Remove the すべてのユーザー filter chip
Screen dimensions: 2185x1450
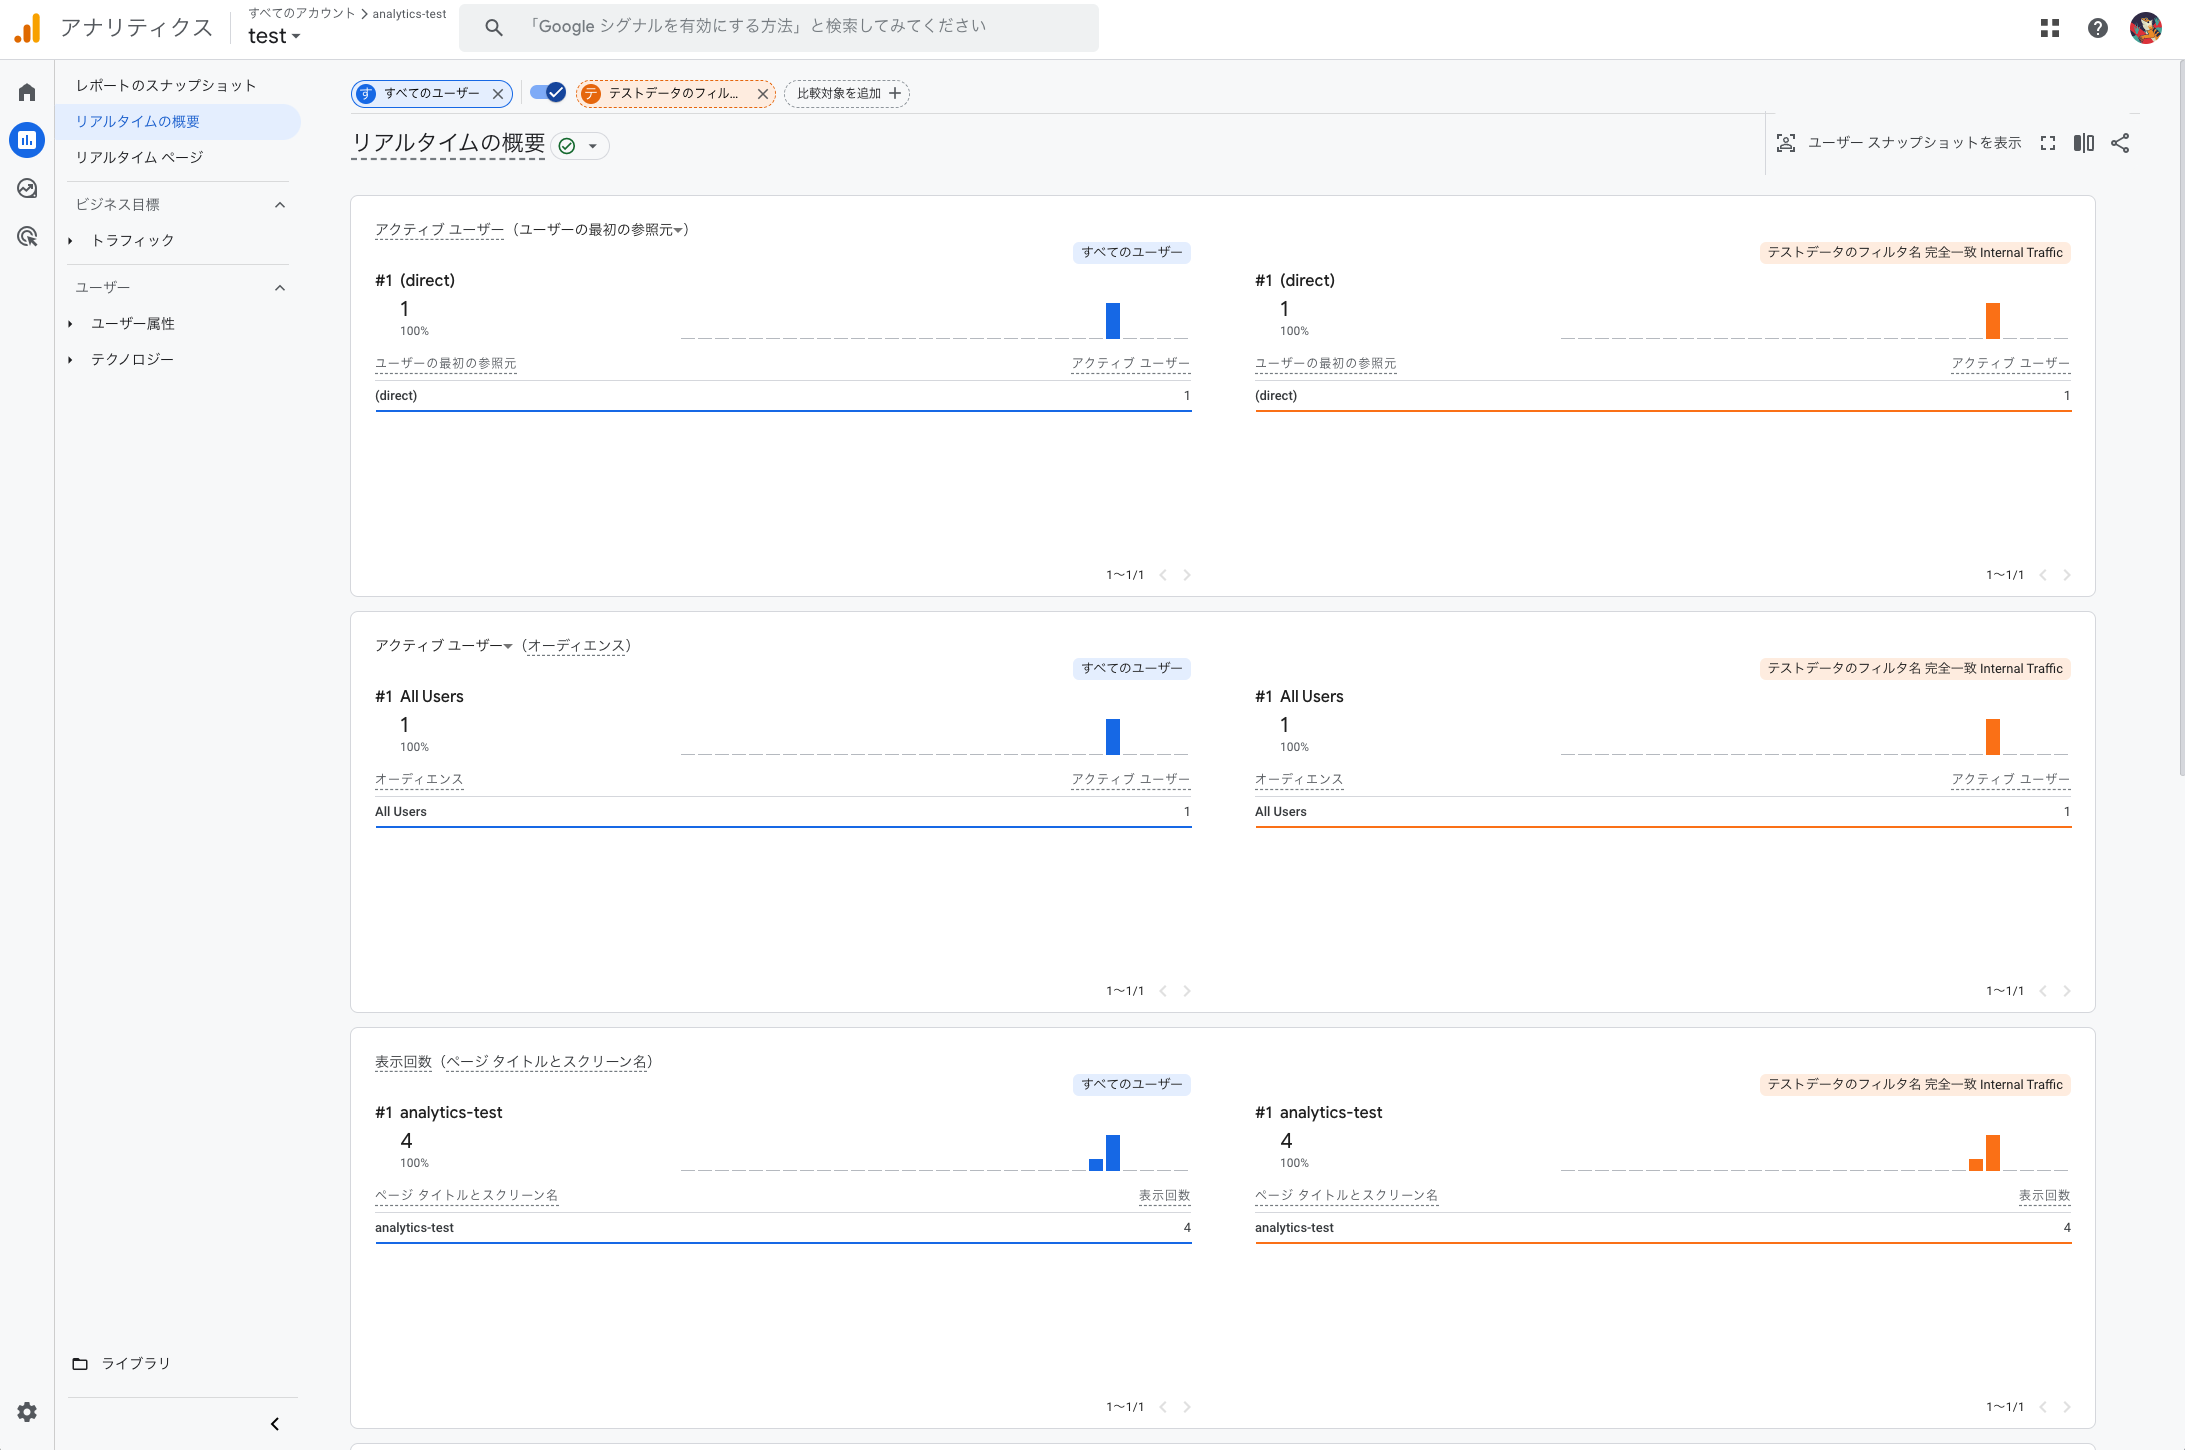pos(499,93)
